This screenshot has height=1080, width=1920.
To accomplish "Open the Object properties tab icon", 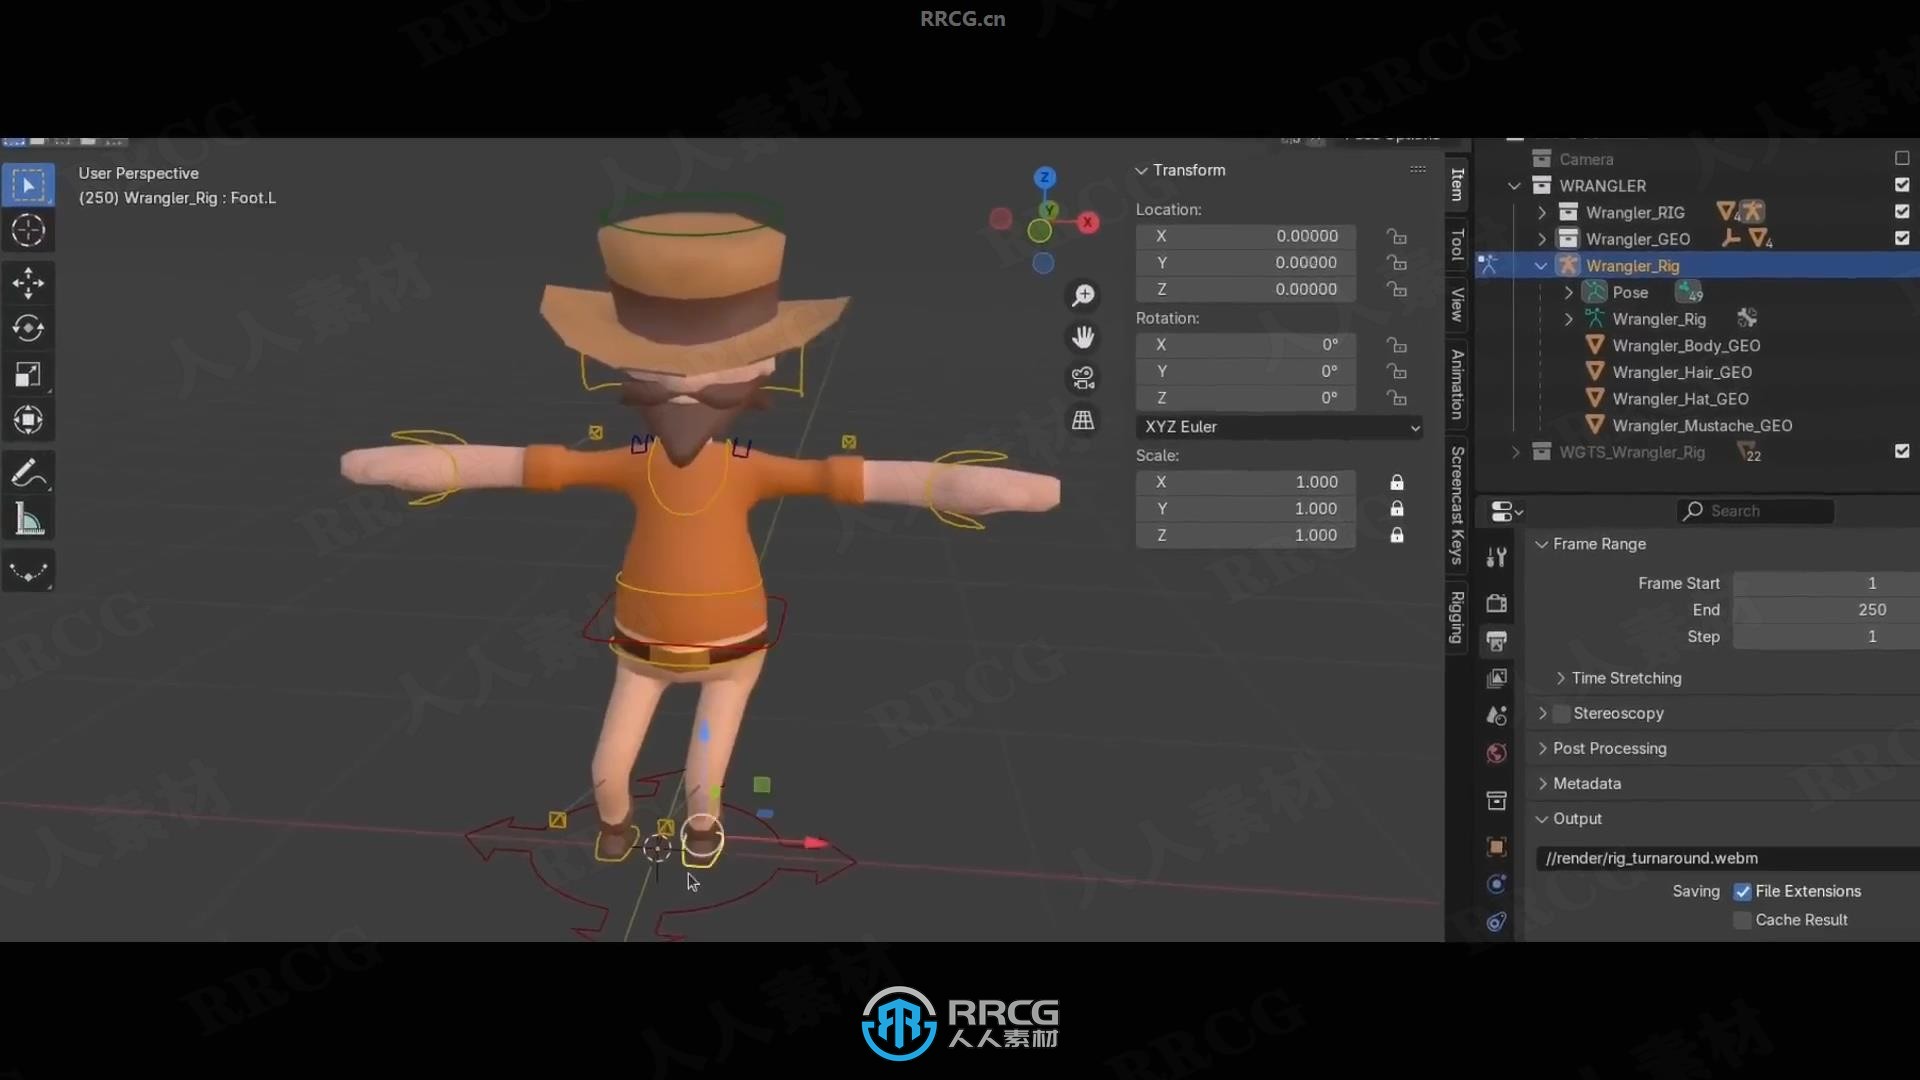I will (1497, 847).
